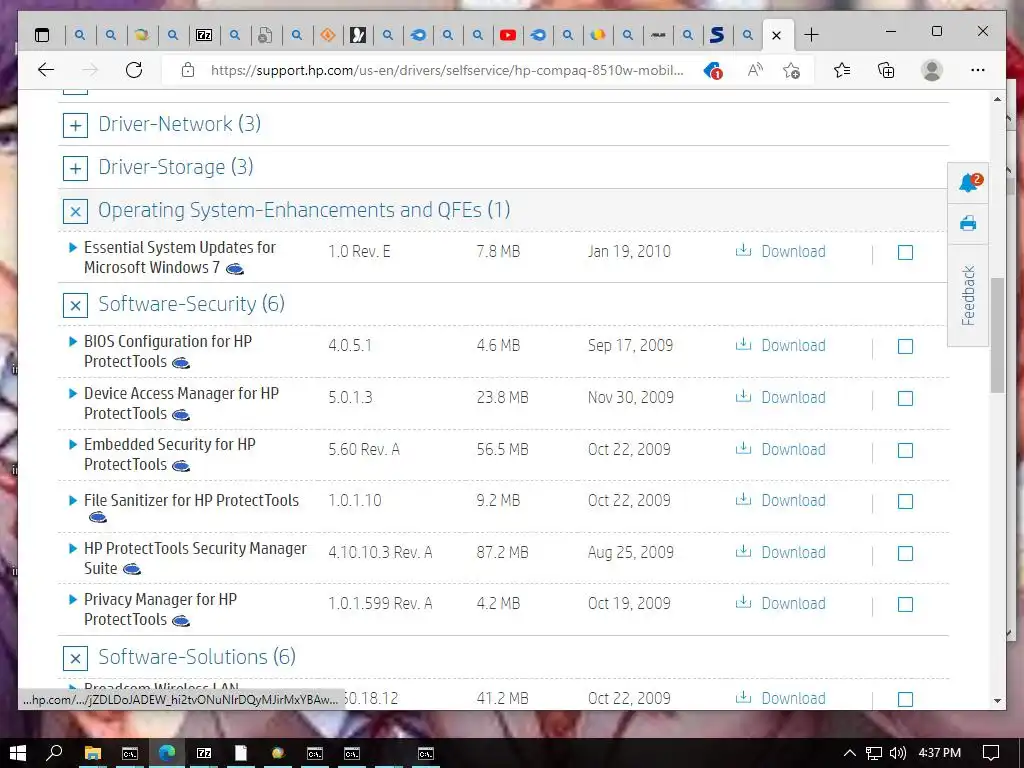Tick the Essential System Updates checkbox

click(x=905, y=253)
